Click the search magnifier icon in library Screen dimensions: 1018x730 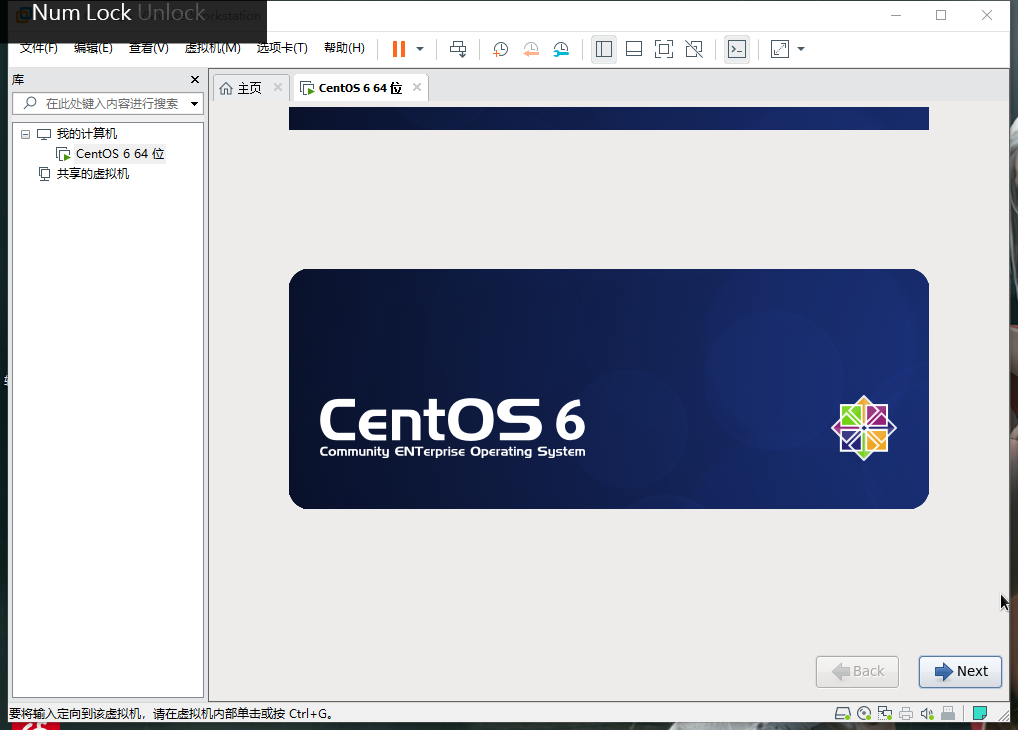coord(30,103)
